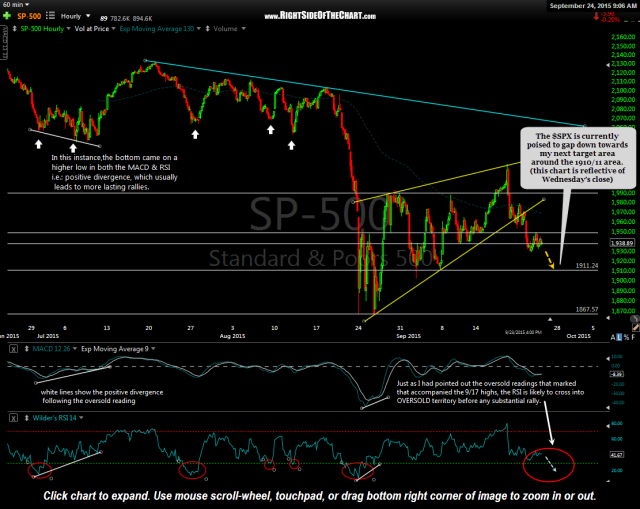Open the Hourly timeframe dropdown
This screenshot has width=640, height=509.
coord(88,16)
